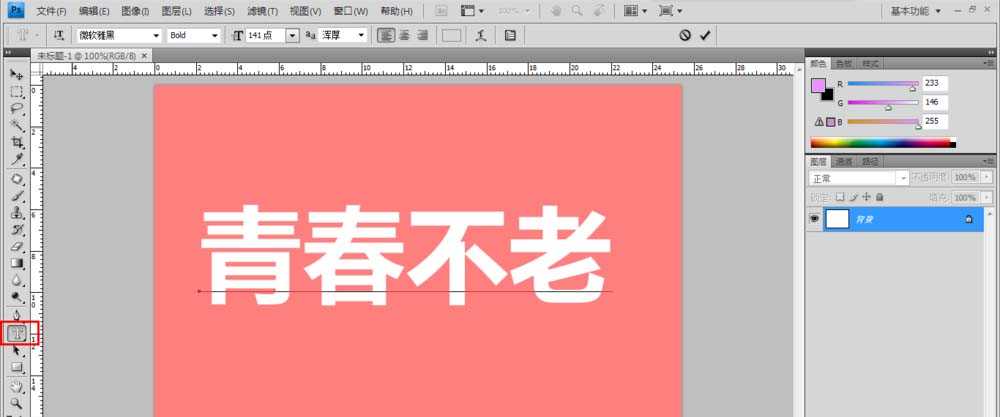Select the Move tool
This screenshot has height=417, width=1000.
(x=17, y=75)
